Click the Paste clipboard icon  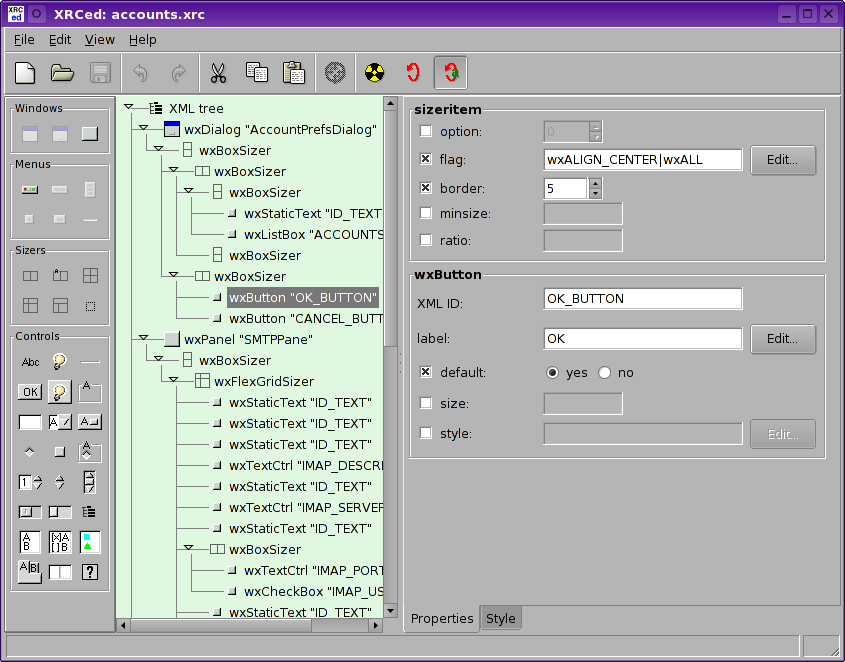pos(293,73)
